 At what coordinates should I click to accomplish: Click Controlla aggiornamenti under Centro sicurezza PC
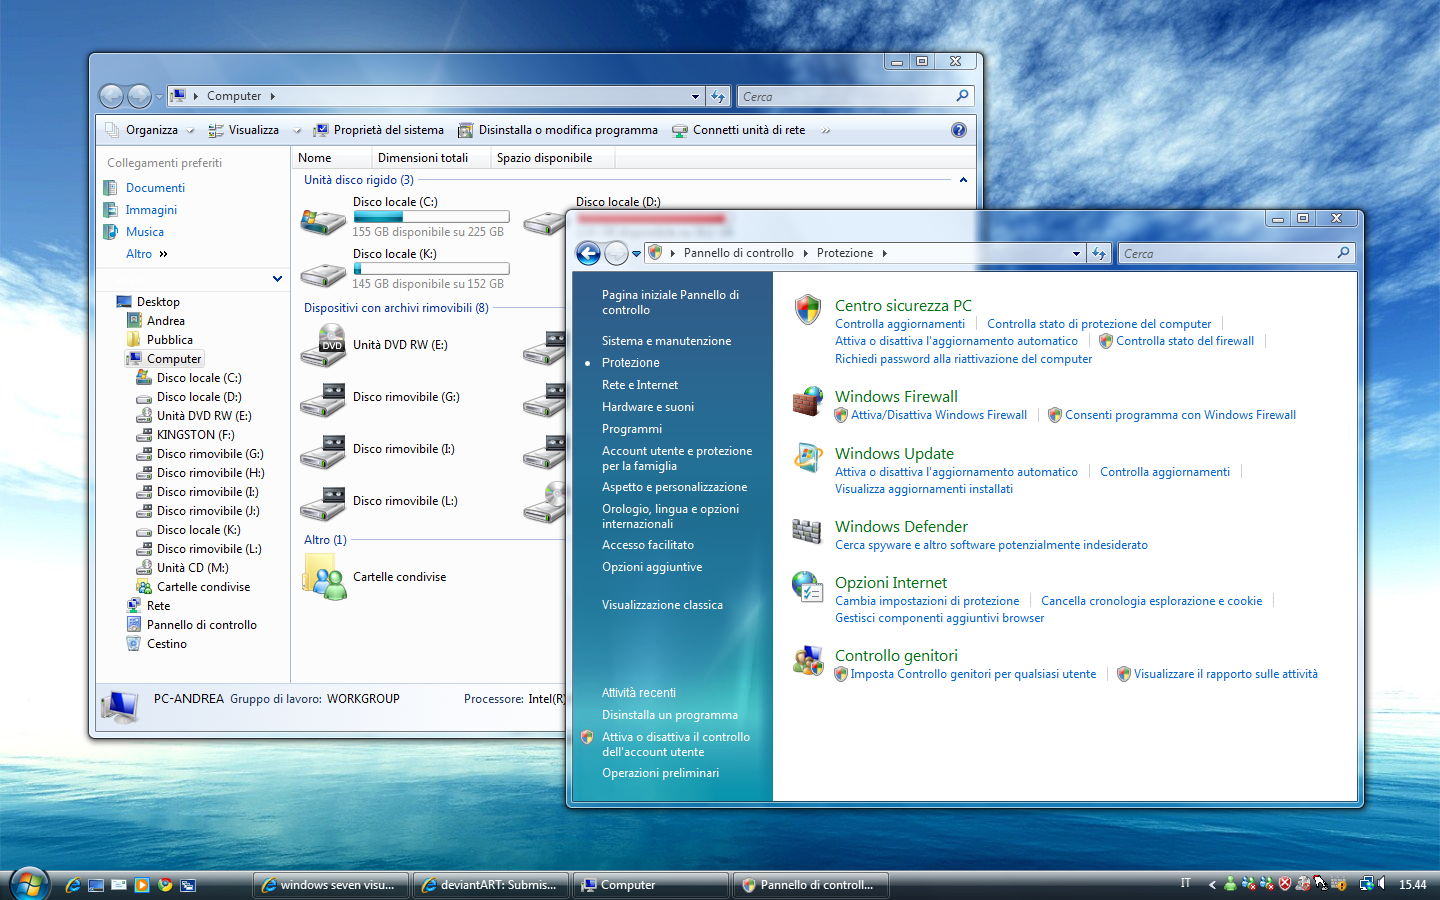(x=900, y=324)
